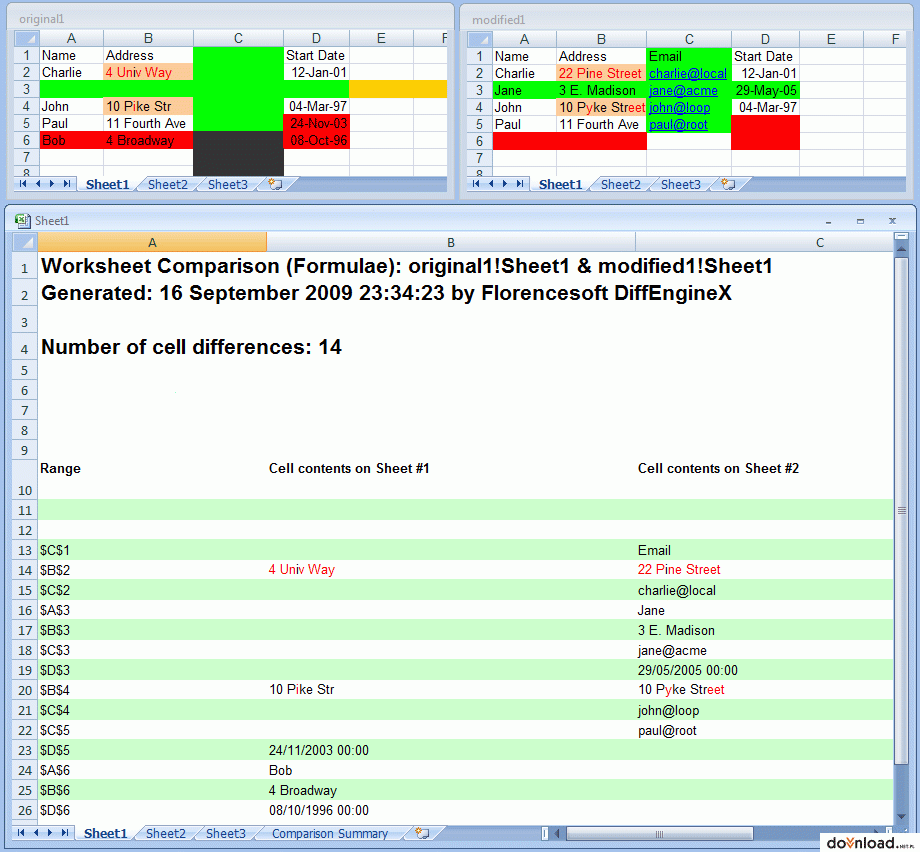The height and width of the screenshot is (852, 920).
Task: Open Sheet1 tab in original1 window
Action: [x=107, y=184]
